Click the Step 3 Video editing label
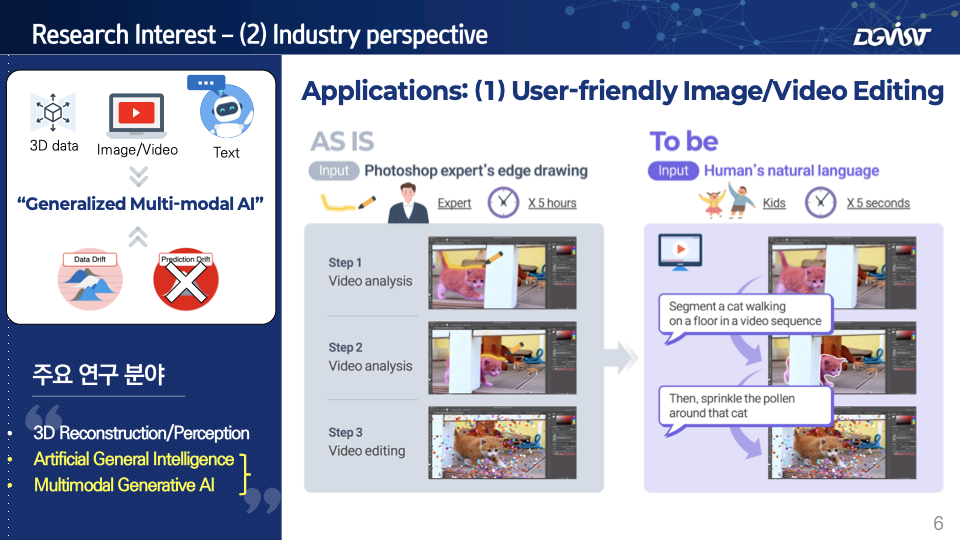 366,442
